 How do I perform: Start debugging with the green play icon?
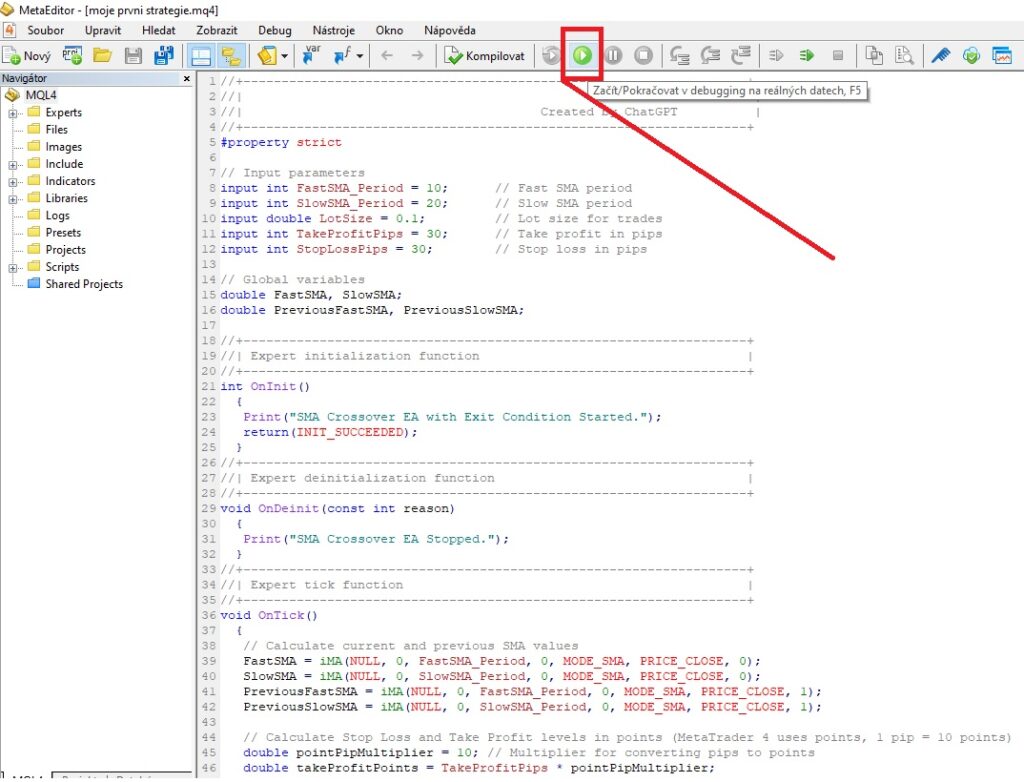tap(582, 56)
